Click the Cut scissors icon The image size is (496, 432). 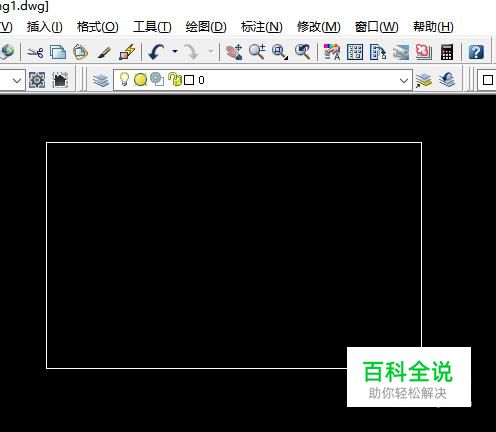[35, 52]
